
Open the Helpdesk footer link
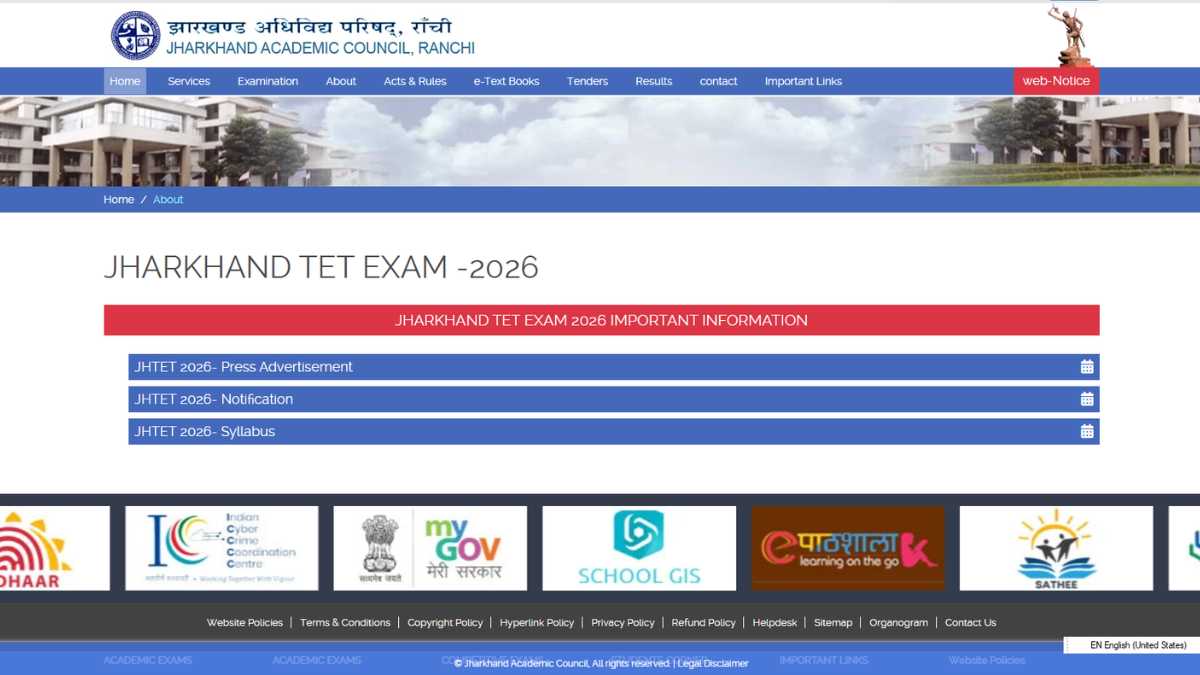[x=775, y=623]
